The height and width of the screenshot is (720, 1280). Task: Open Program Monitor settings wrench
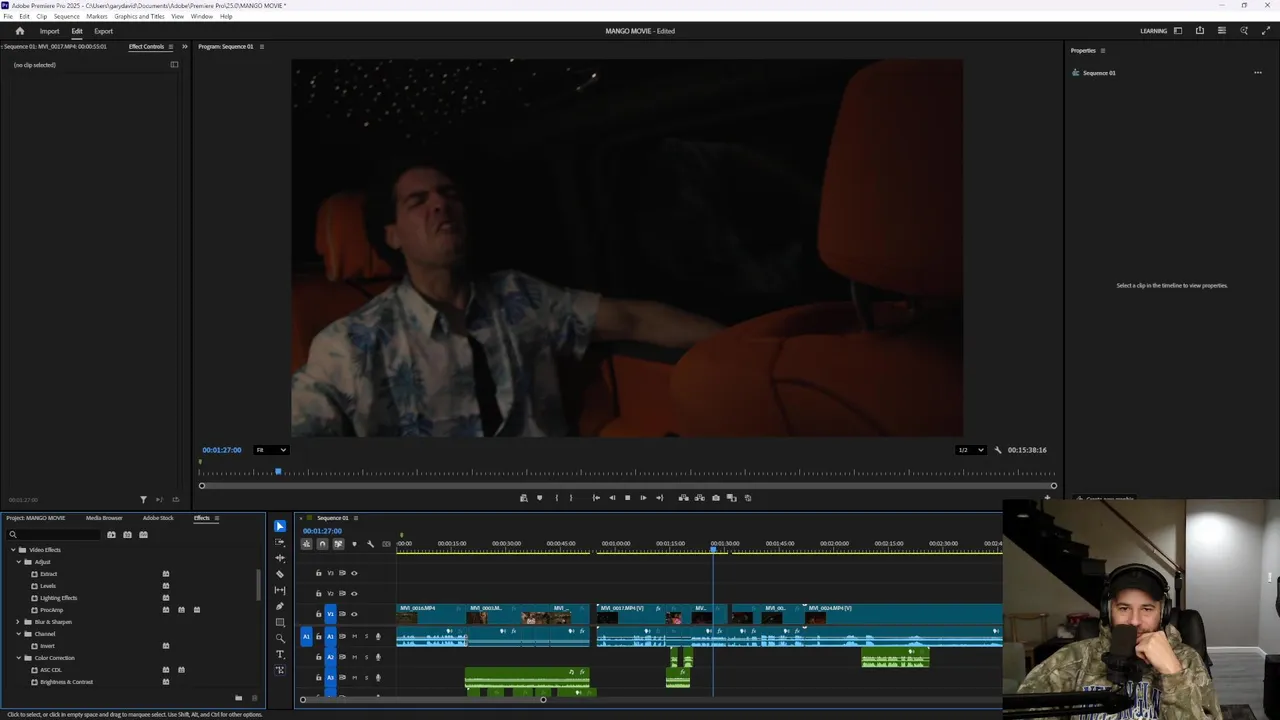997,450
